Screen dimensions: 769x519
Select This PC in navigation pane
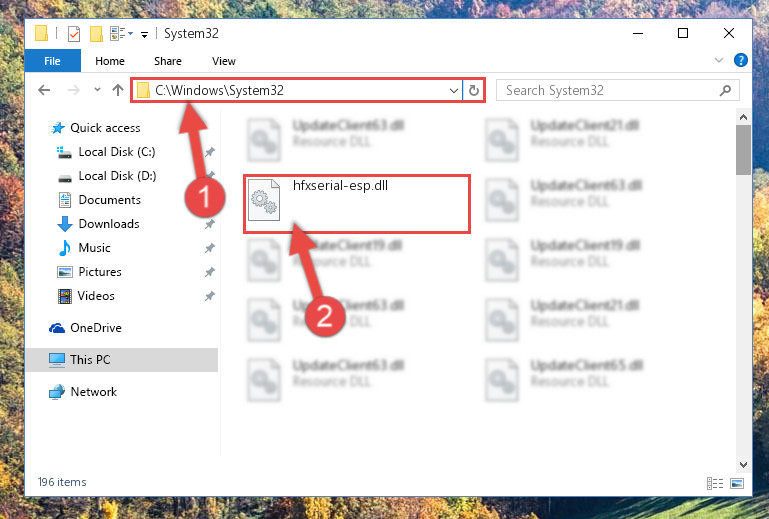click(x=121, y=360)
